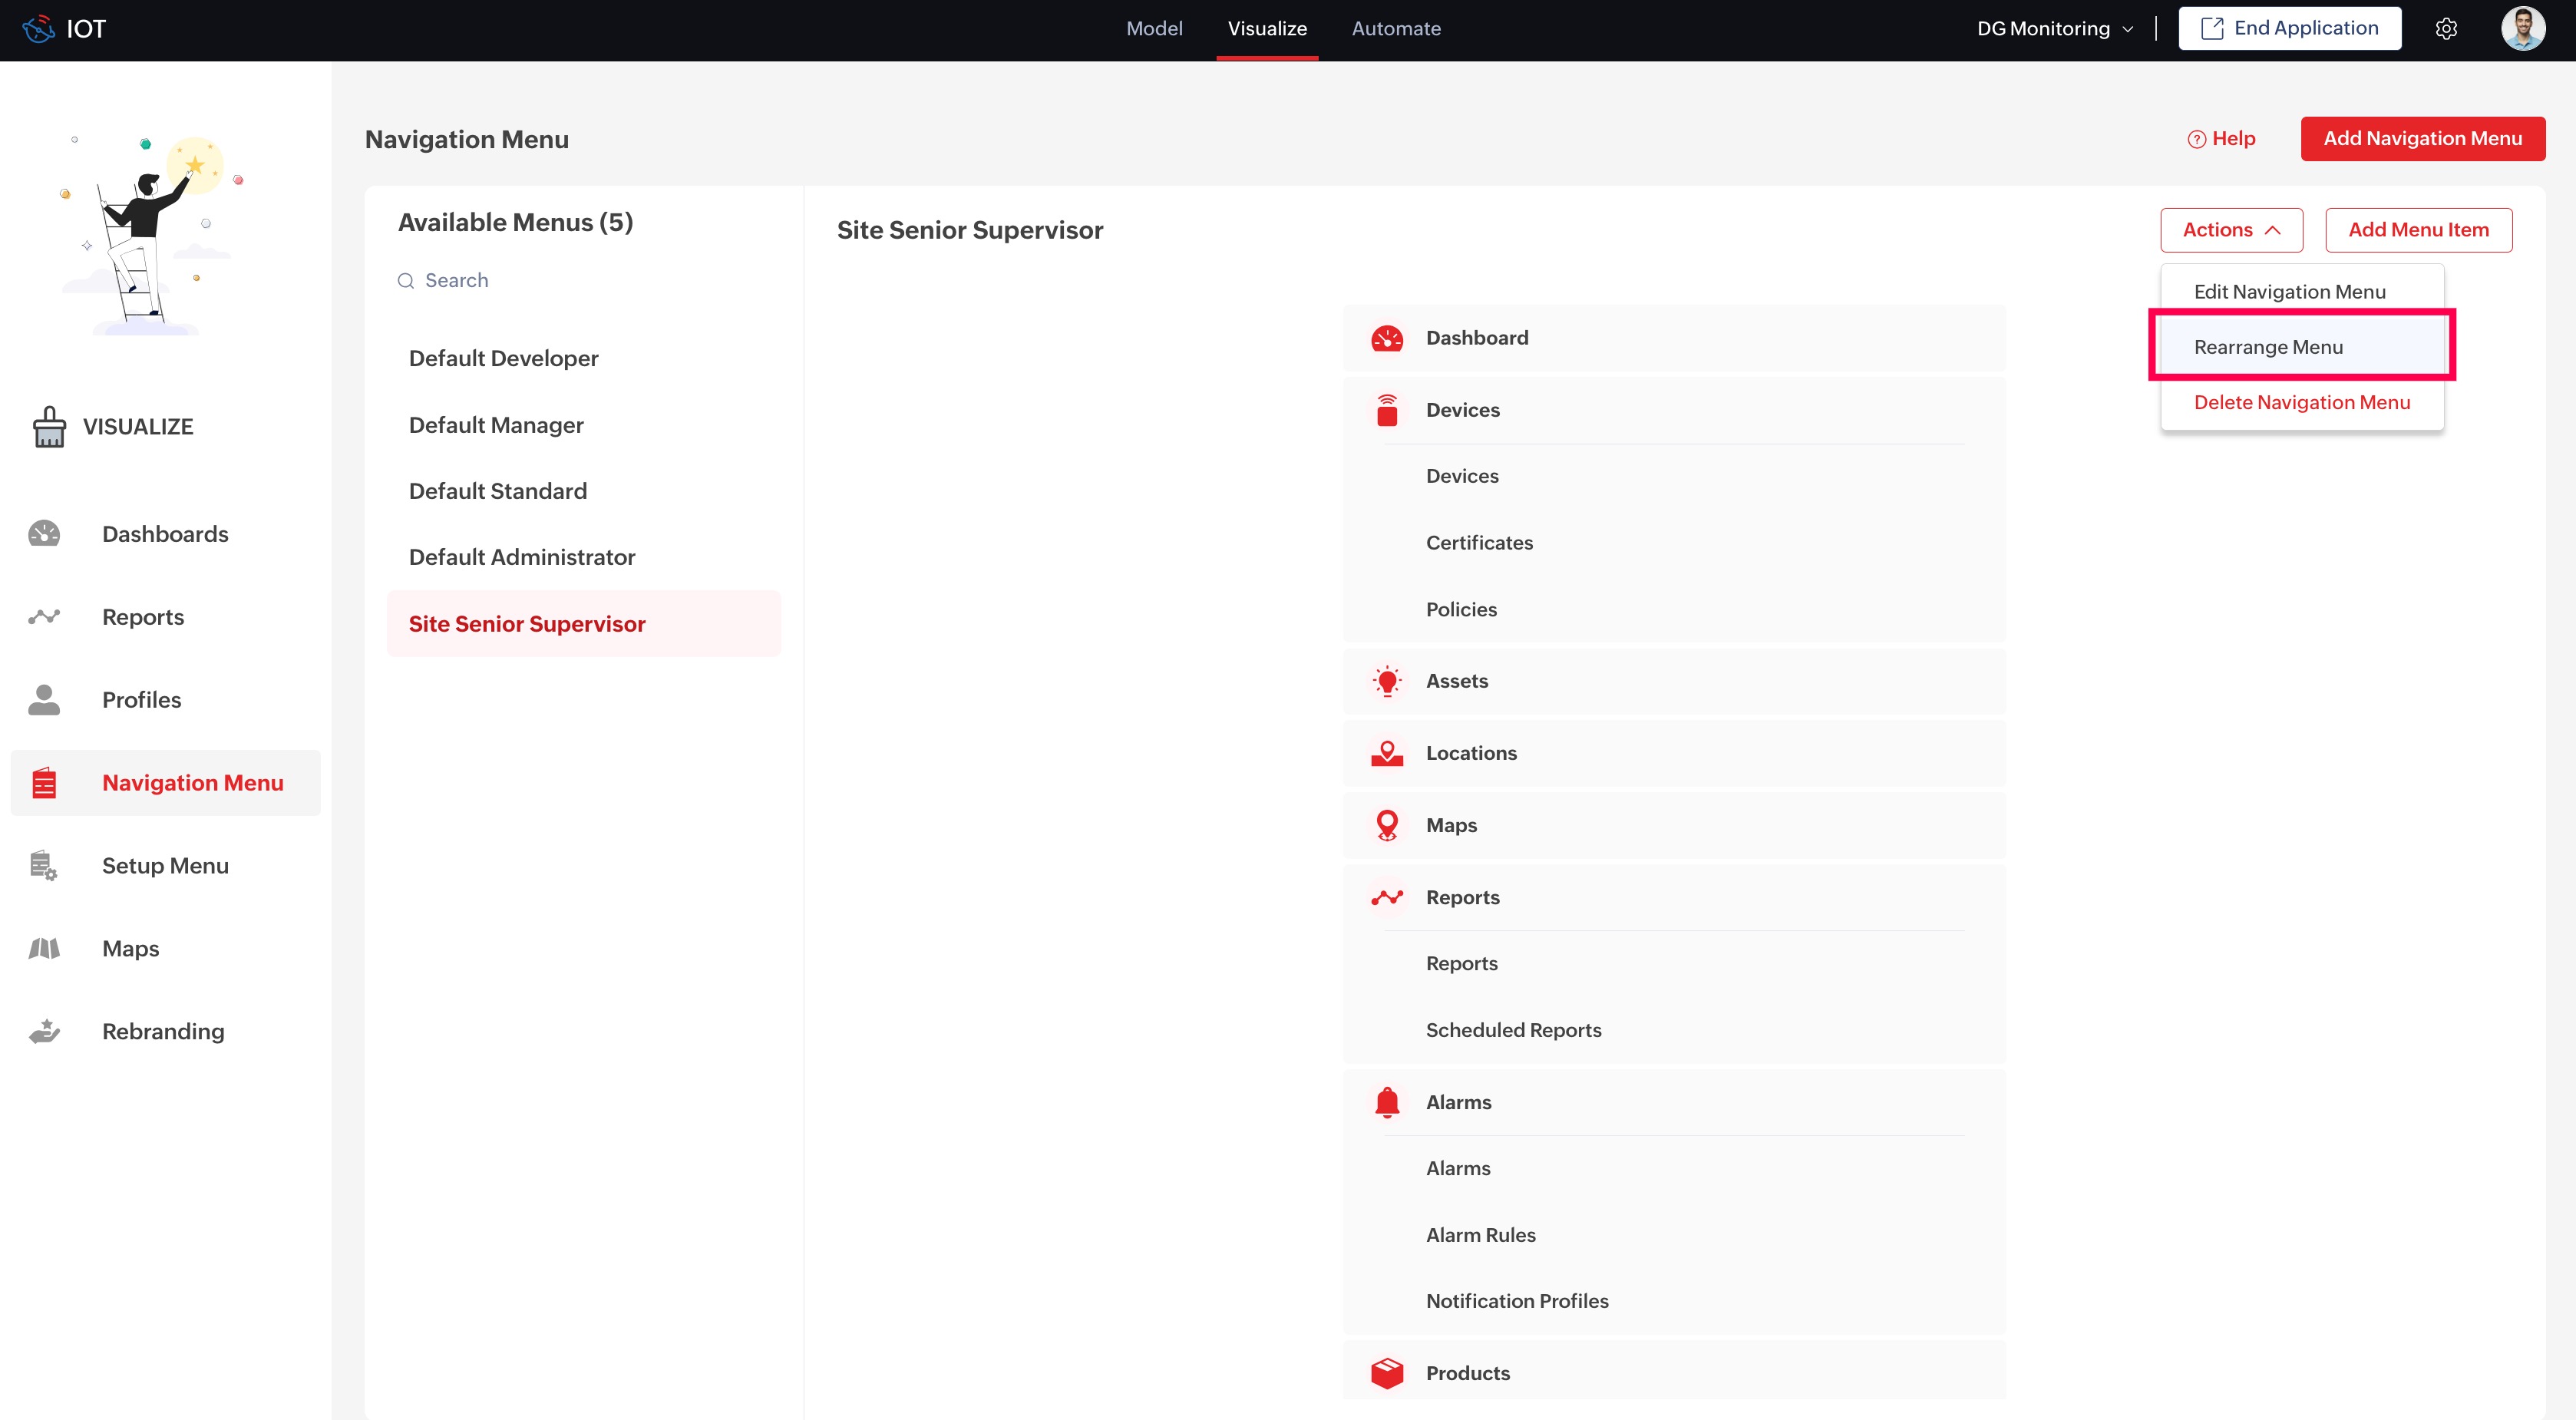Select Default Administrator menu
The width and height of the screenshot is (2576, 1420).
tap(522, 557)
